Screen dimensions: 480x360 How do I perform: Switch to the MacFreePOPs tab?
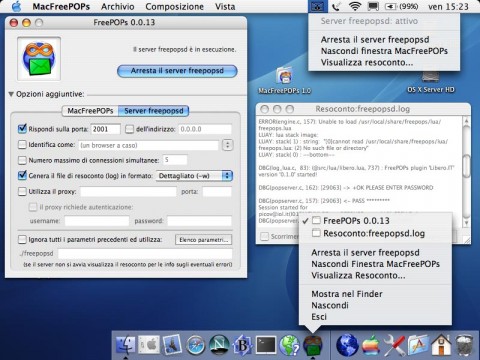coord(90,111)
